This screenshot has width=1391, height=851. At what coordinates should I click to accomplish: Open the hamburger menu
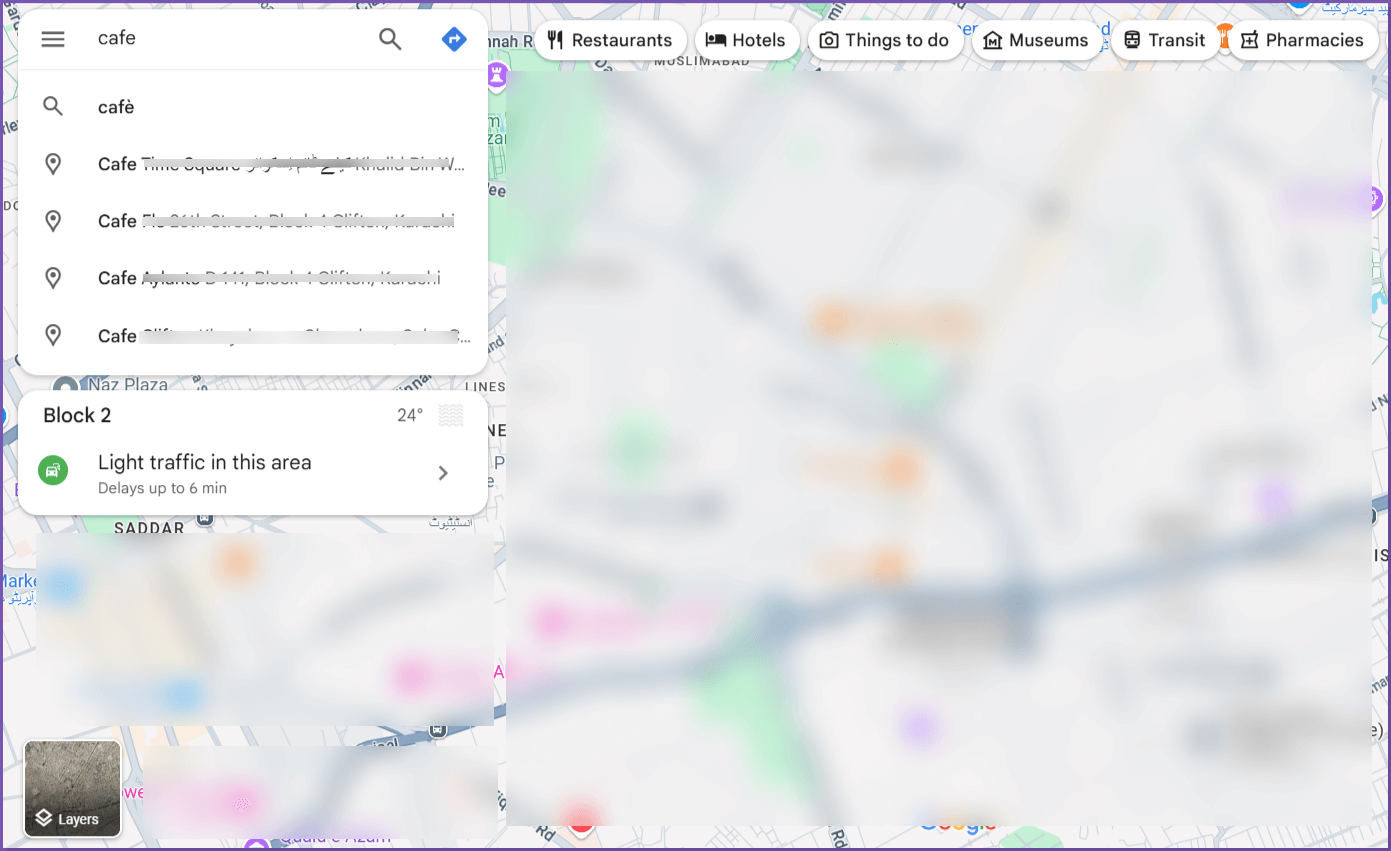pyautogui.click(x=52, y=38)
